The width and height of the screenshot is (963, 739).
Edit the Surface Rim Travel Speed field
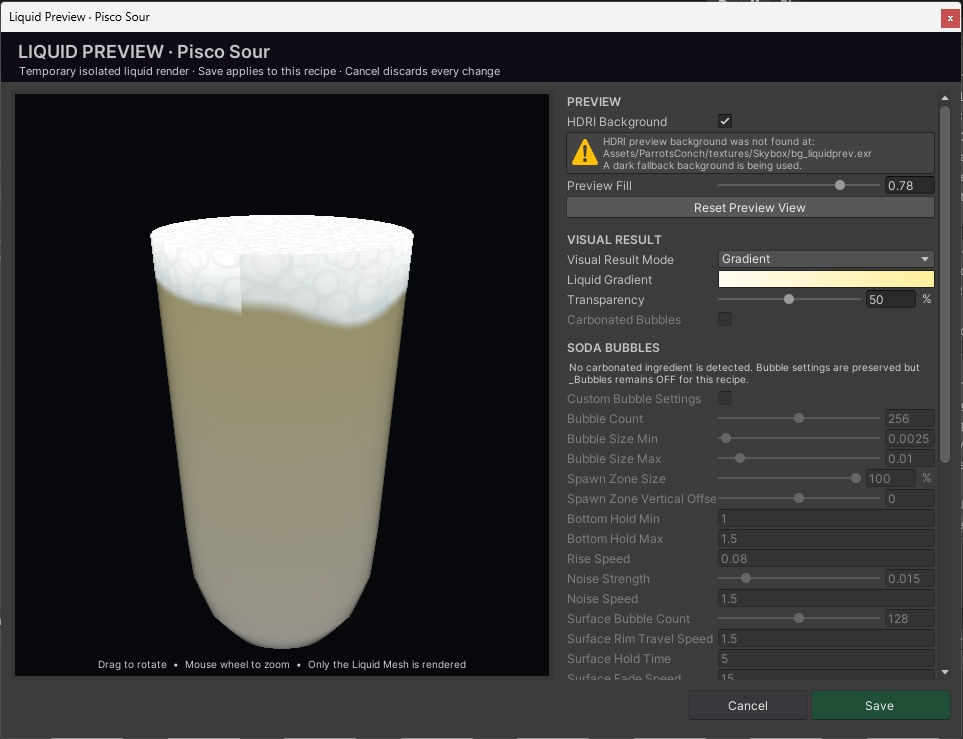point(826,639)
